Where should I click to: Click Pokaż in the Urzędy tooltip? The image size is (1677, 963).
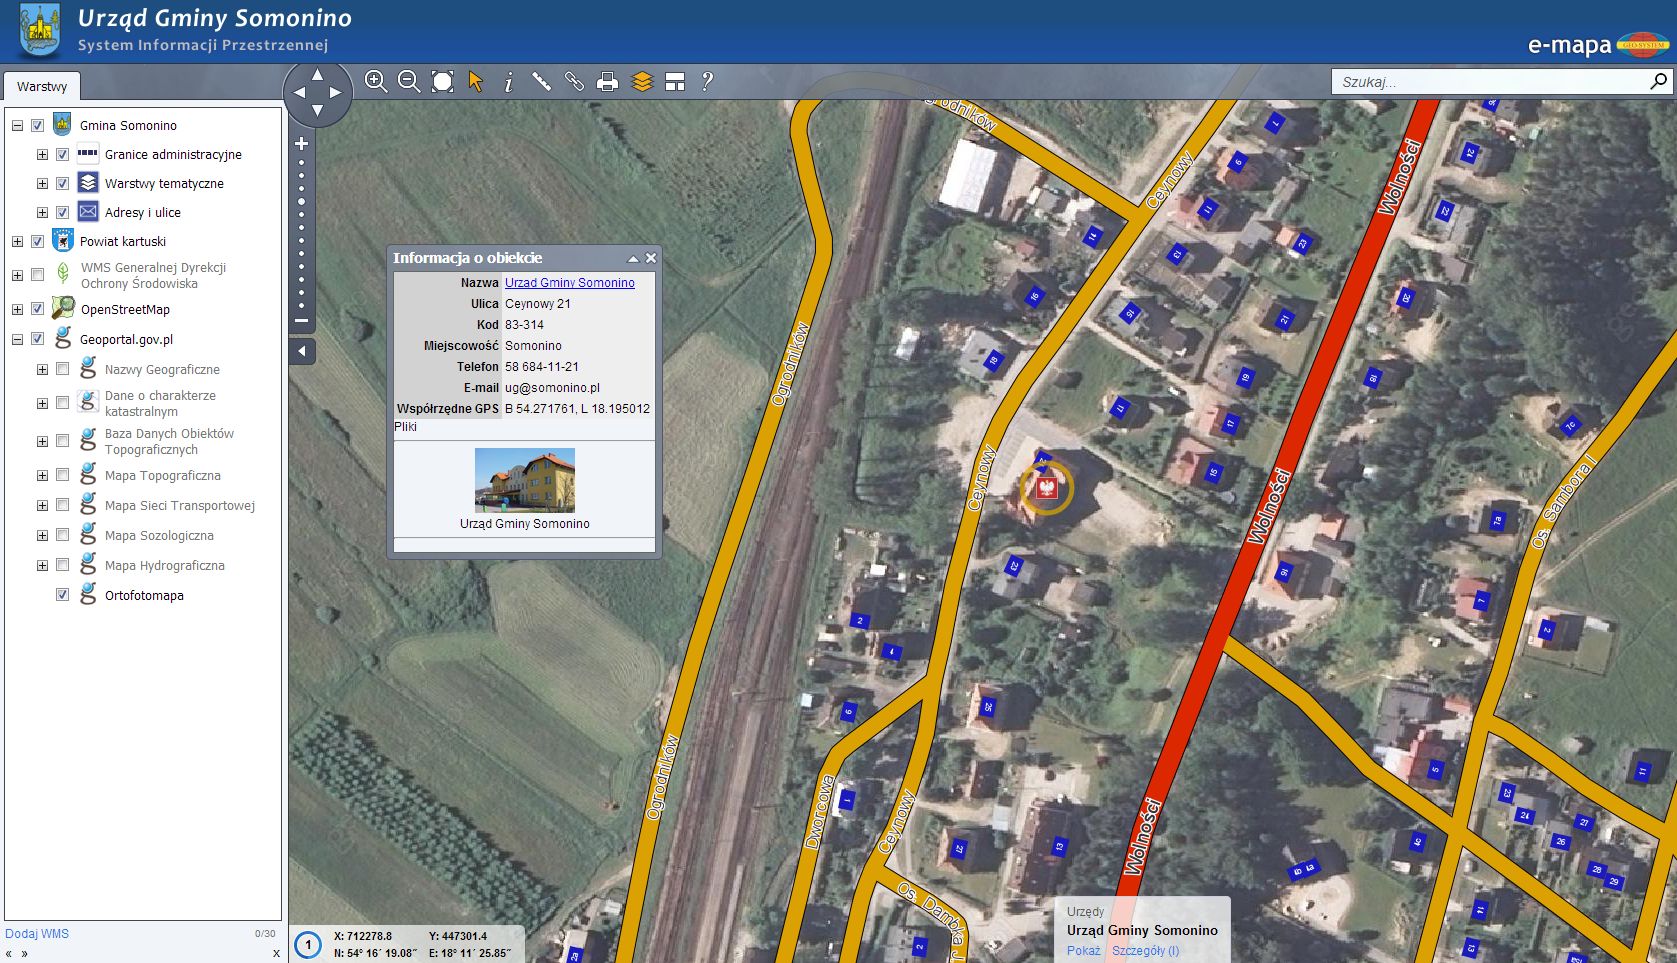(1083, 951)
